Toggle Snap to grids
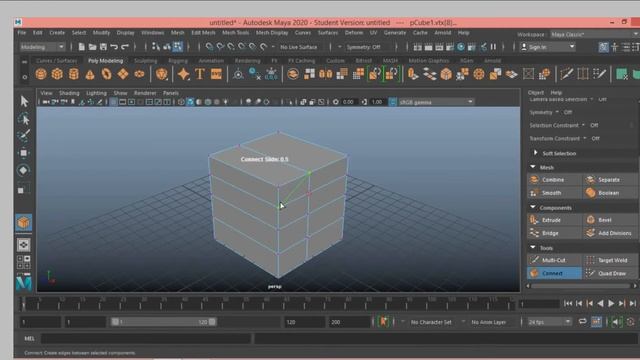The width and height of the screenshot is (640, 360). click(209, 47)
